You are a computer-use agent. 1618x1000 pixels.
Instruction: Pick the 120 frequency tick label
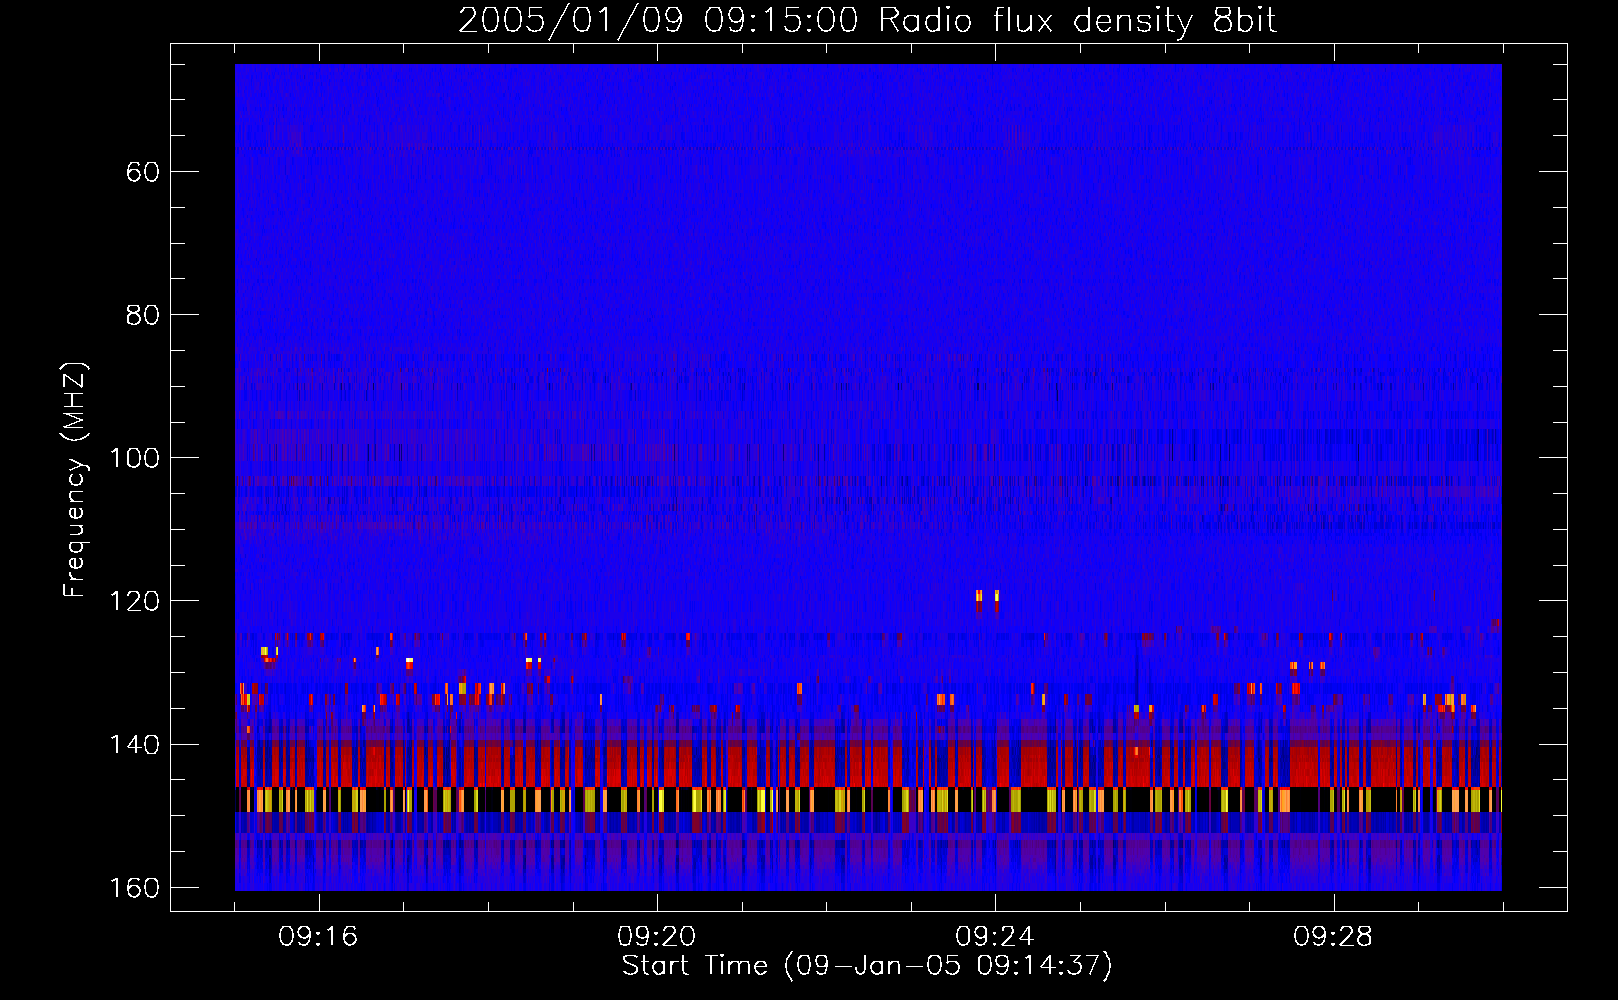coord(134,601)
